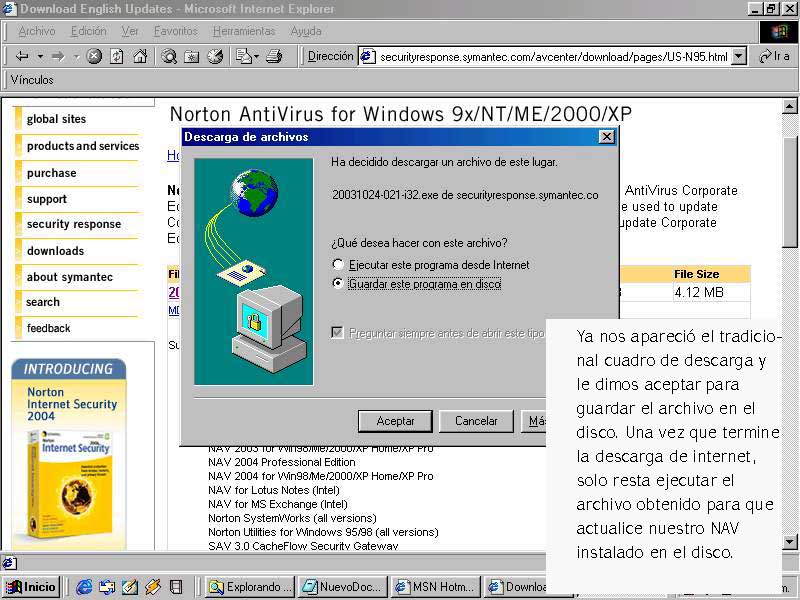The width and height of the screenshot is (800, 600).
Task: Open the purchase sidebar link
Action: (52, 173)
